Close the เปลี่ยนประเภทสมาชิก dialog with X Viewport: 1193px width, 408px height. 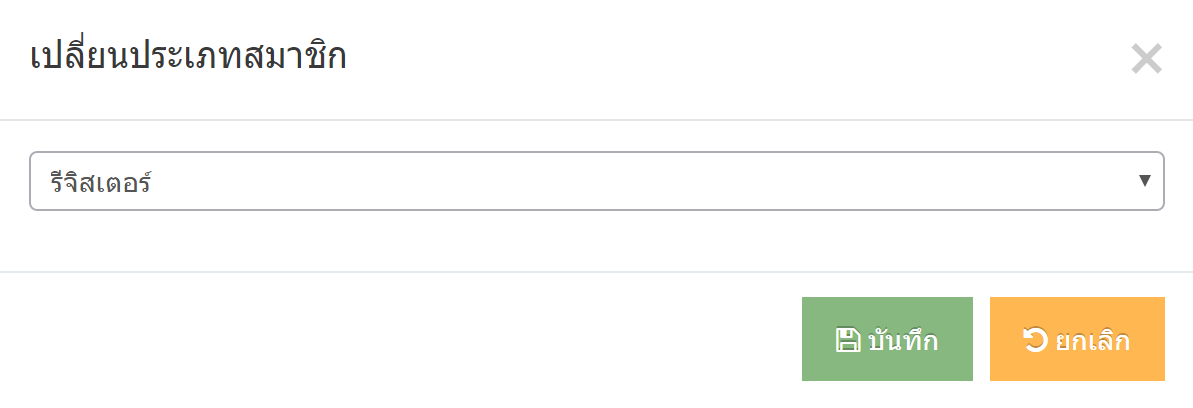click(1146, 59)
